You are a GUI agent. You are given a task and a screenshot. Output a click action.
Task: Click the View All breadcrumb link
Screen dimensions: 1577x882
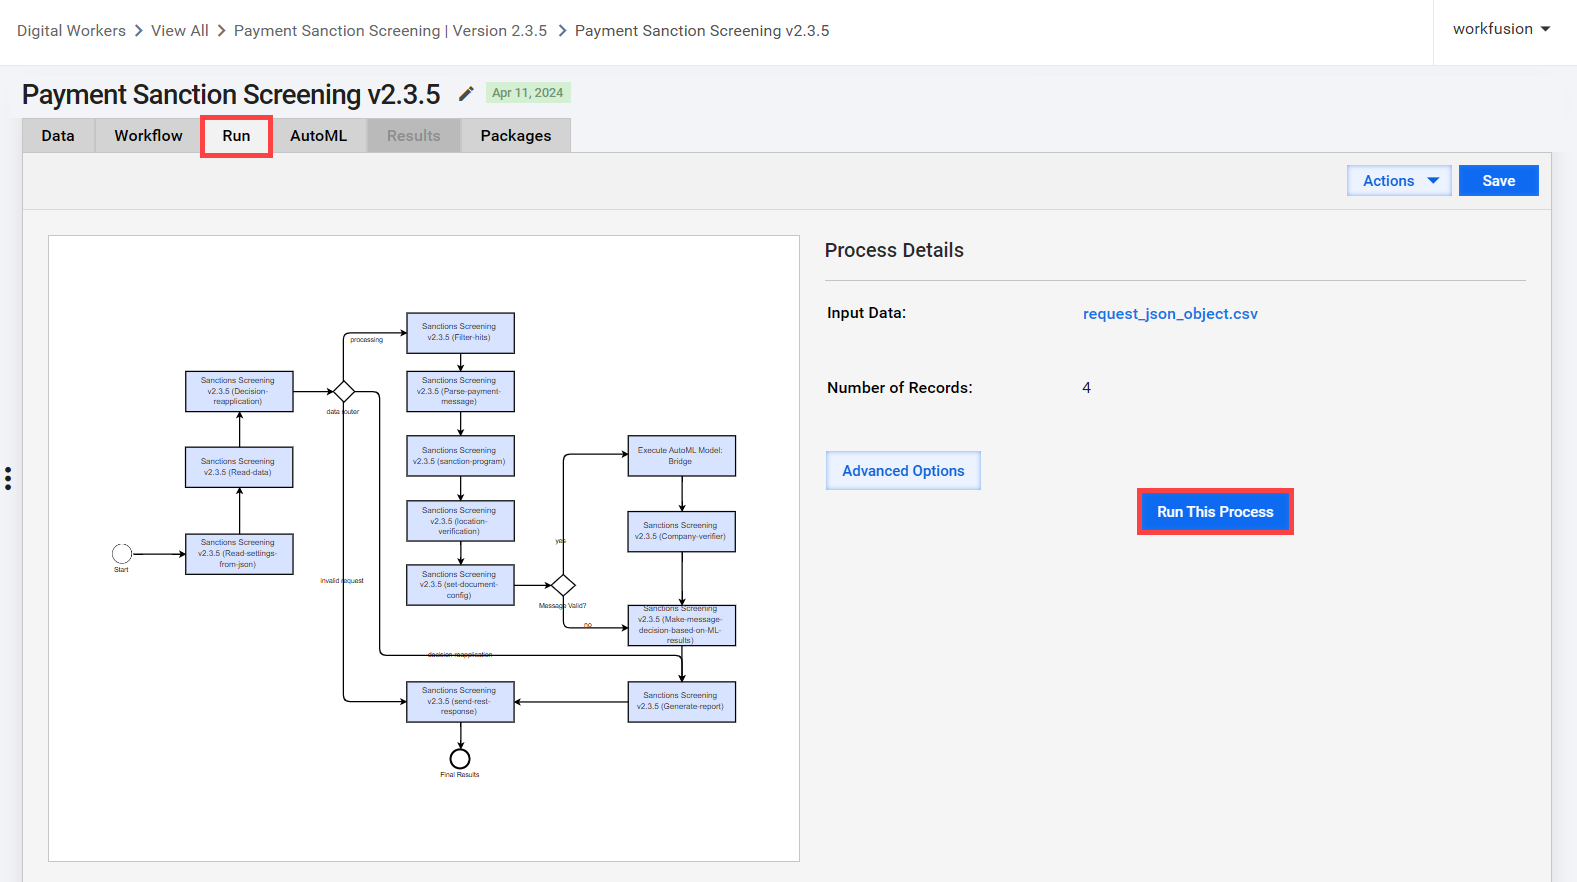pos(180,31)
